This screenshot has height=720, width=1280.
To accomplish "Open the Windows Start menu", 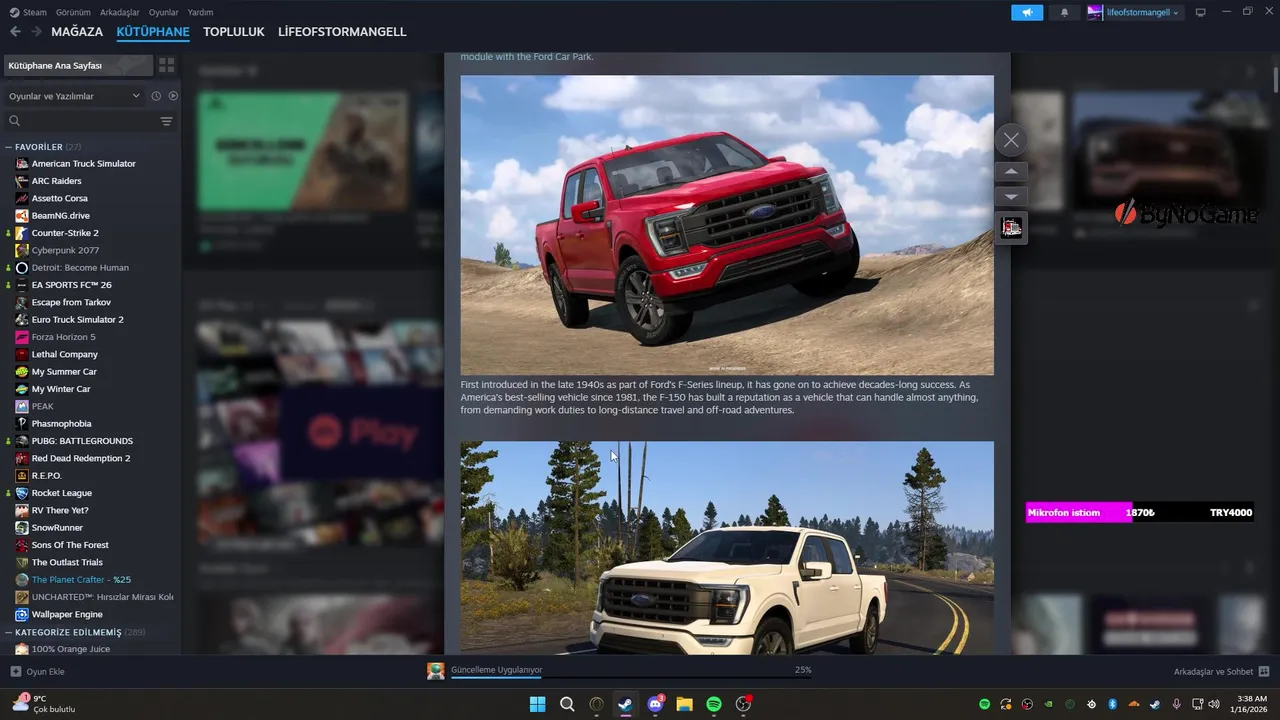I will pyautogui.click(x=537, y=704).
